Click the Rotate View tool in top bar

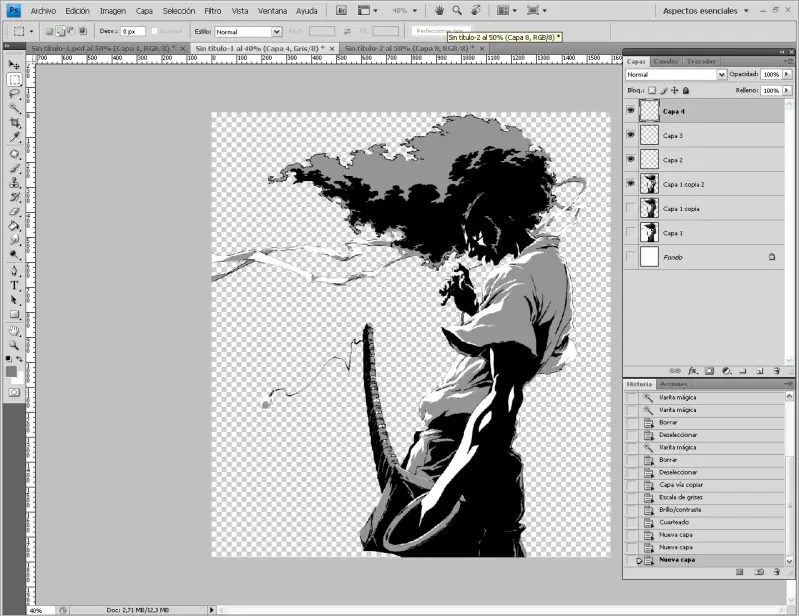point(475,10)
